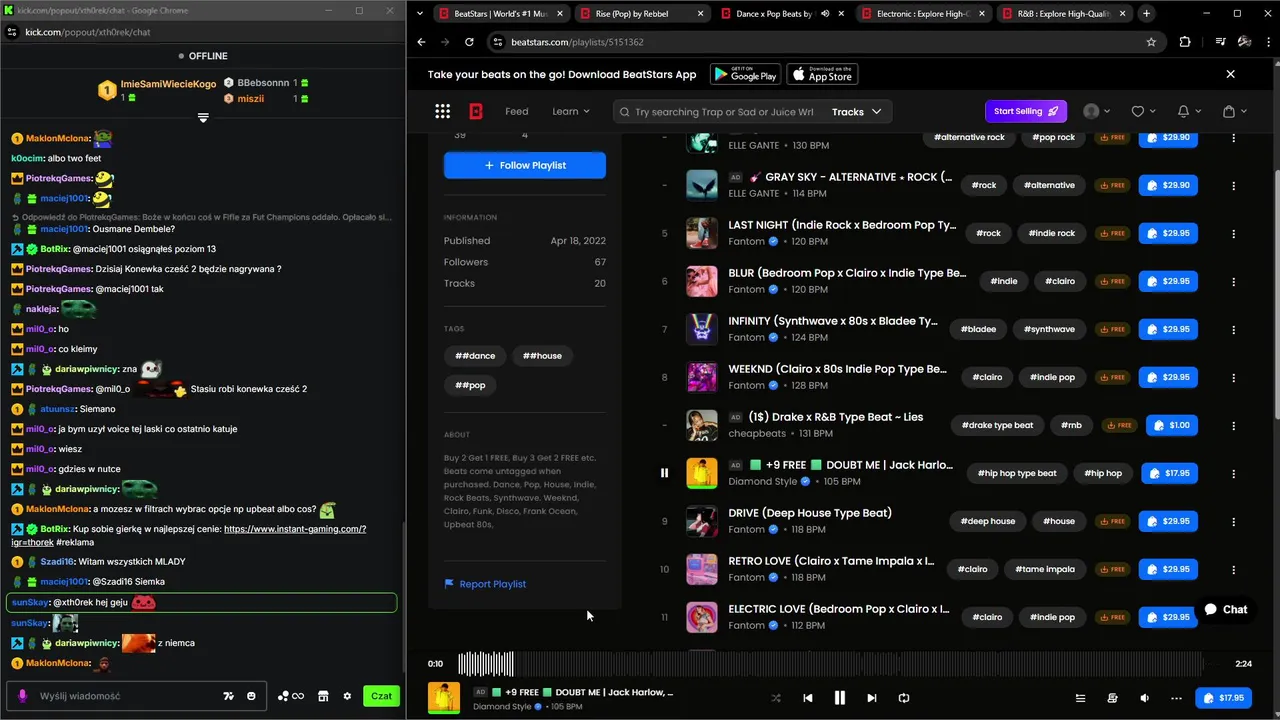
Task: Reload the BeatStars page
Action: (x=469, y=42)
